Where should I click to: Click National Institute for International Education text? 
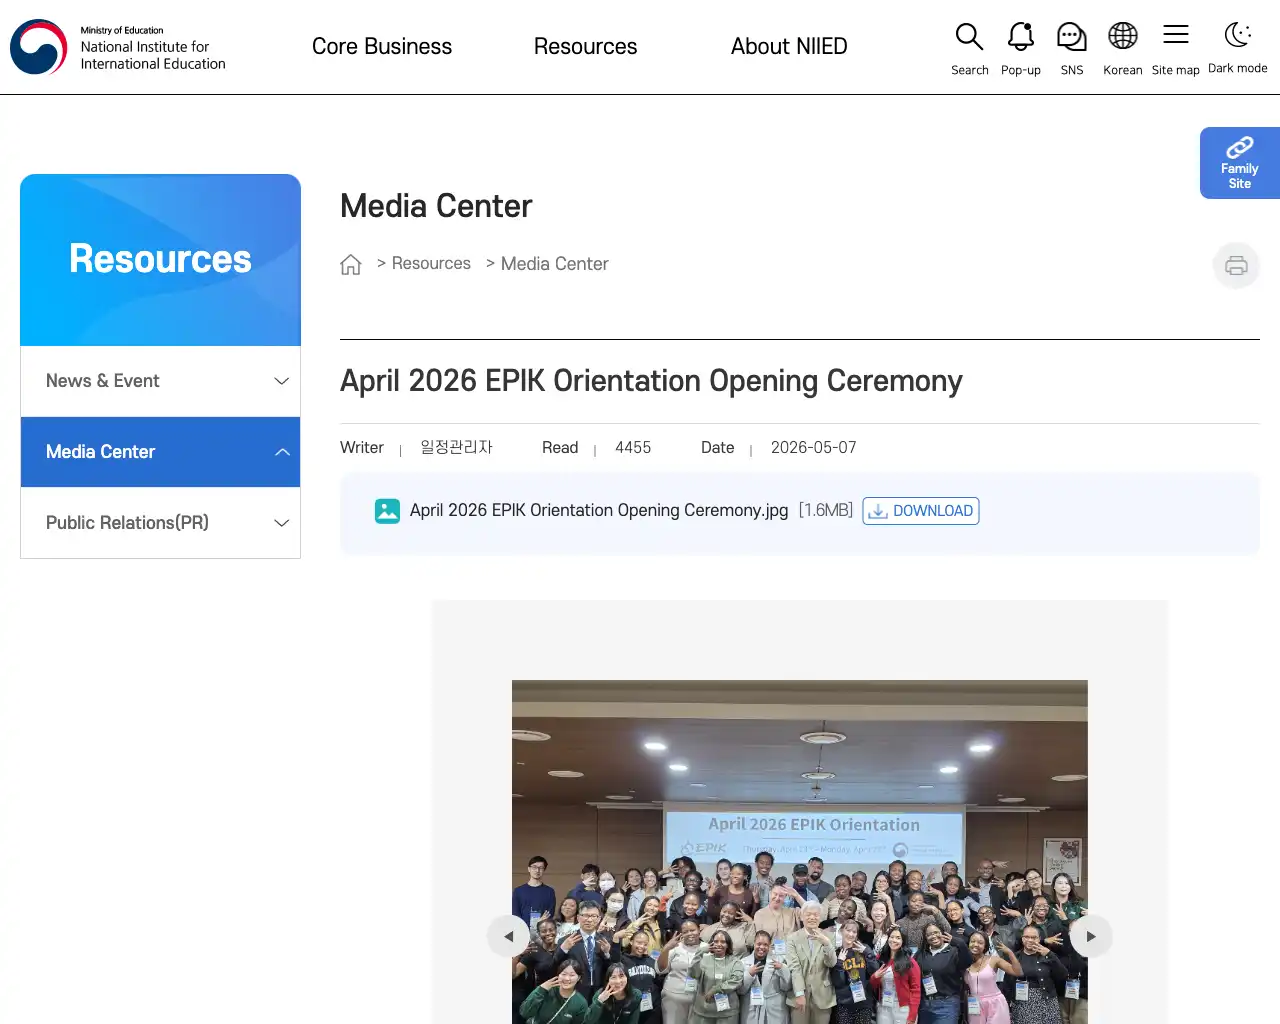click(153, 55)
